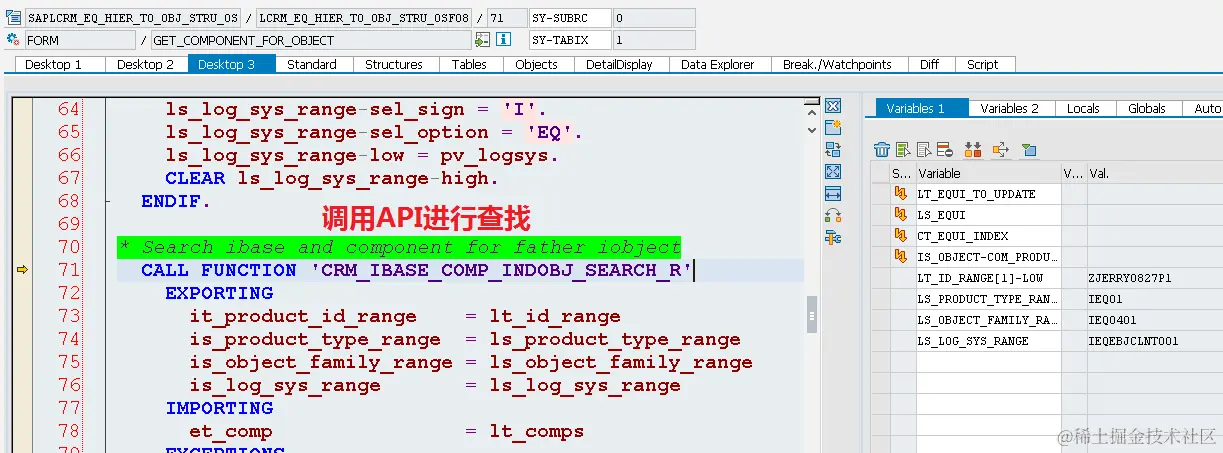Click line number 64 in the gutter

(x=69, y=109)
